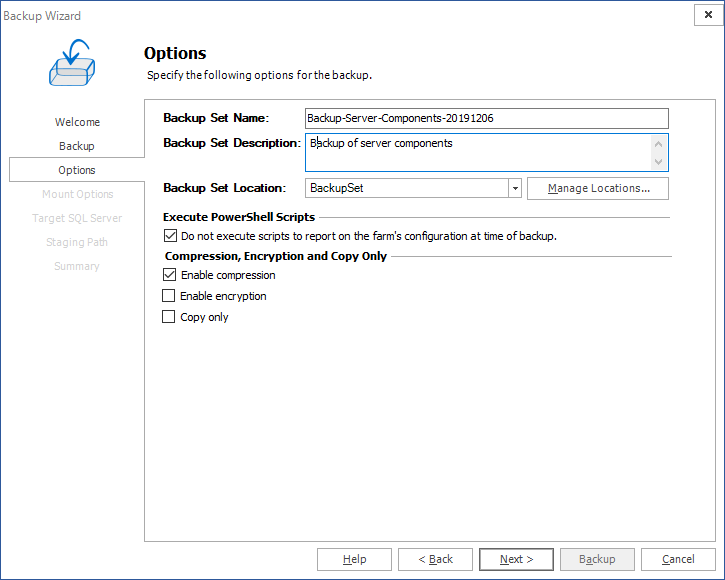This screenshot has height=580, width=725.
Task: Toggle the do not execute scripts checkbox
Action: (169, 237)
